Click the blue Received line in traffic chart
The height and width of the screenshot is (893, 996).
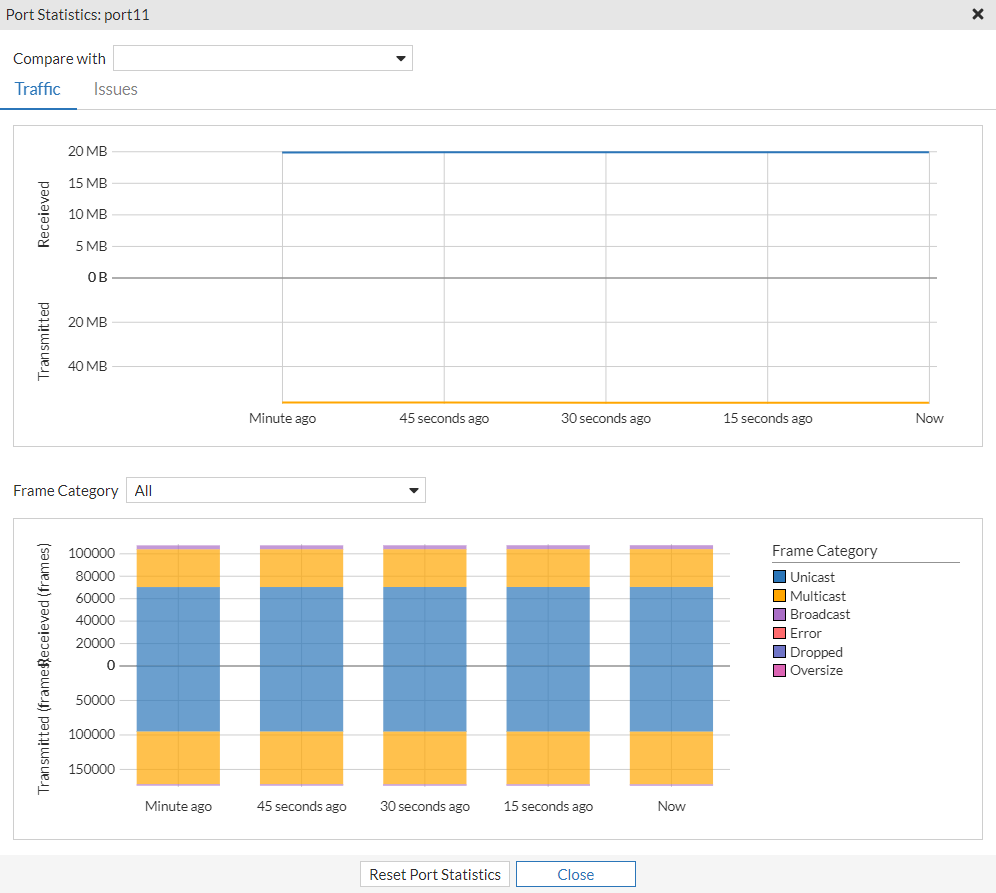(605, 152)
